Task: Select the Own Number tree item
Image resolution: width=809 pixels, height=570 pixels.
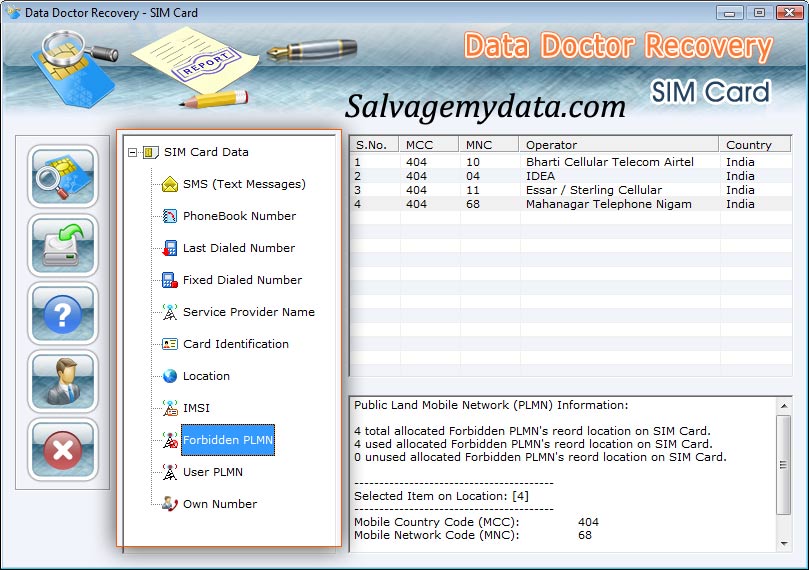Action: click(x=220, y=504)
